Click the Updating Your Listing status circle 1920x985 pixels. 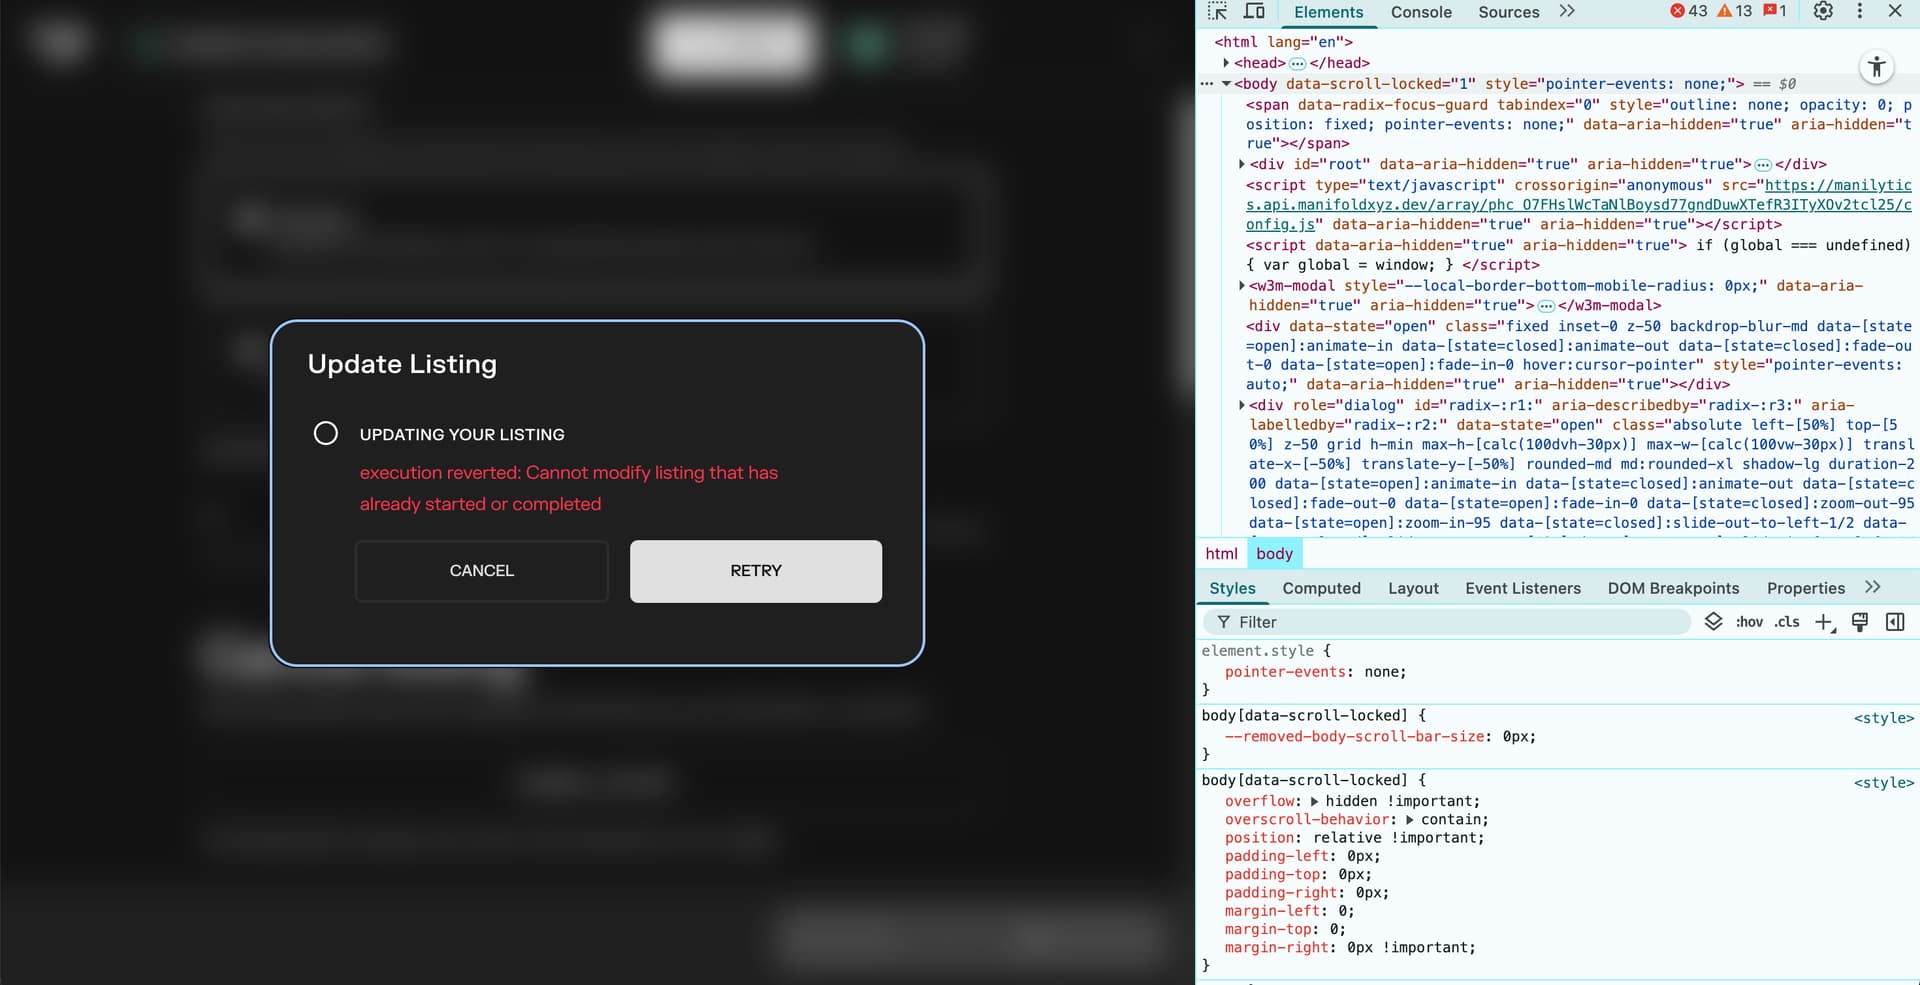[x=326, y=433]
